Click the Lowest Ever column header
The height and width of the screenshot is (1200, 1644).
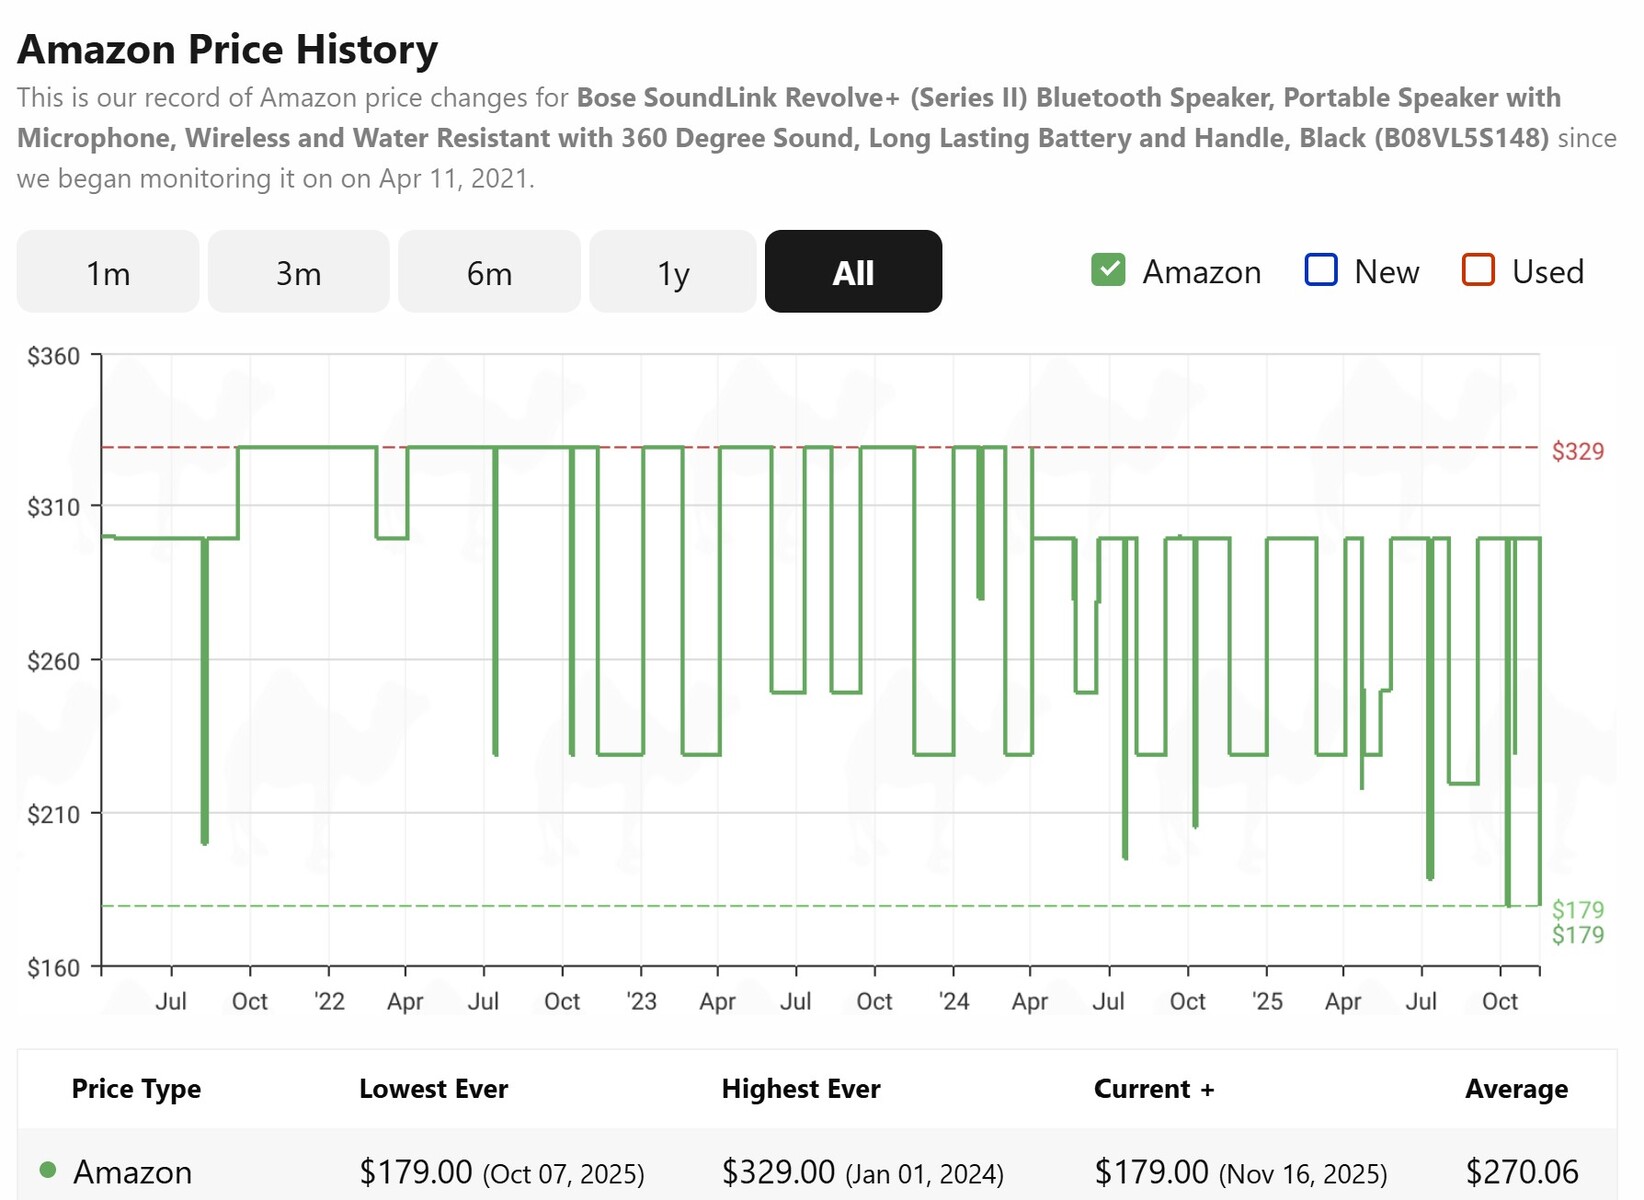point(433,1089)
